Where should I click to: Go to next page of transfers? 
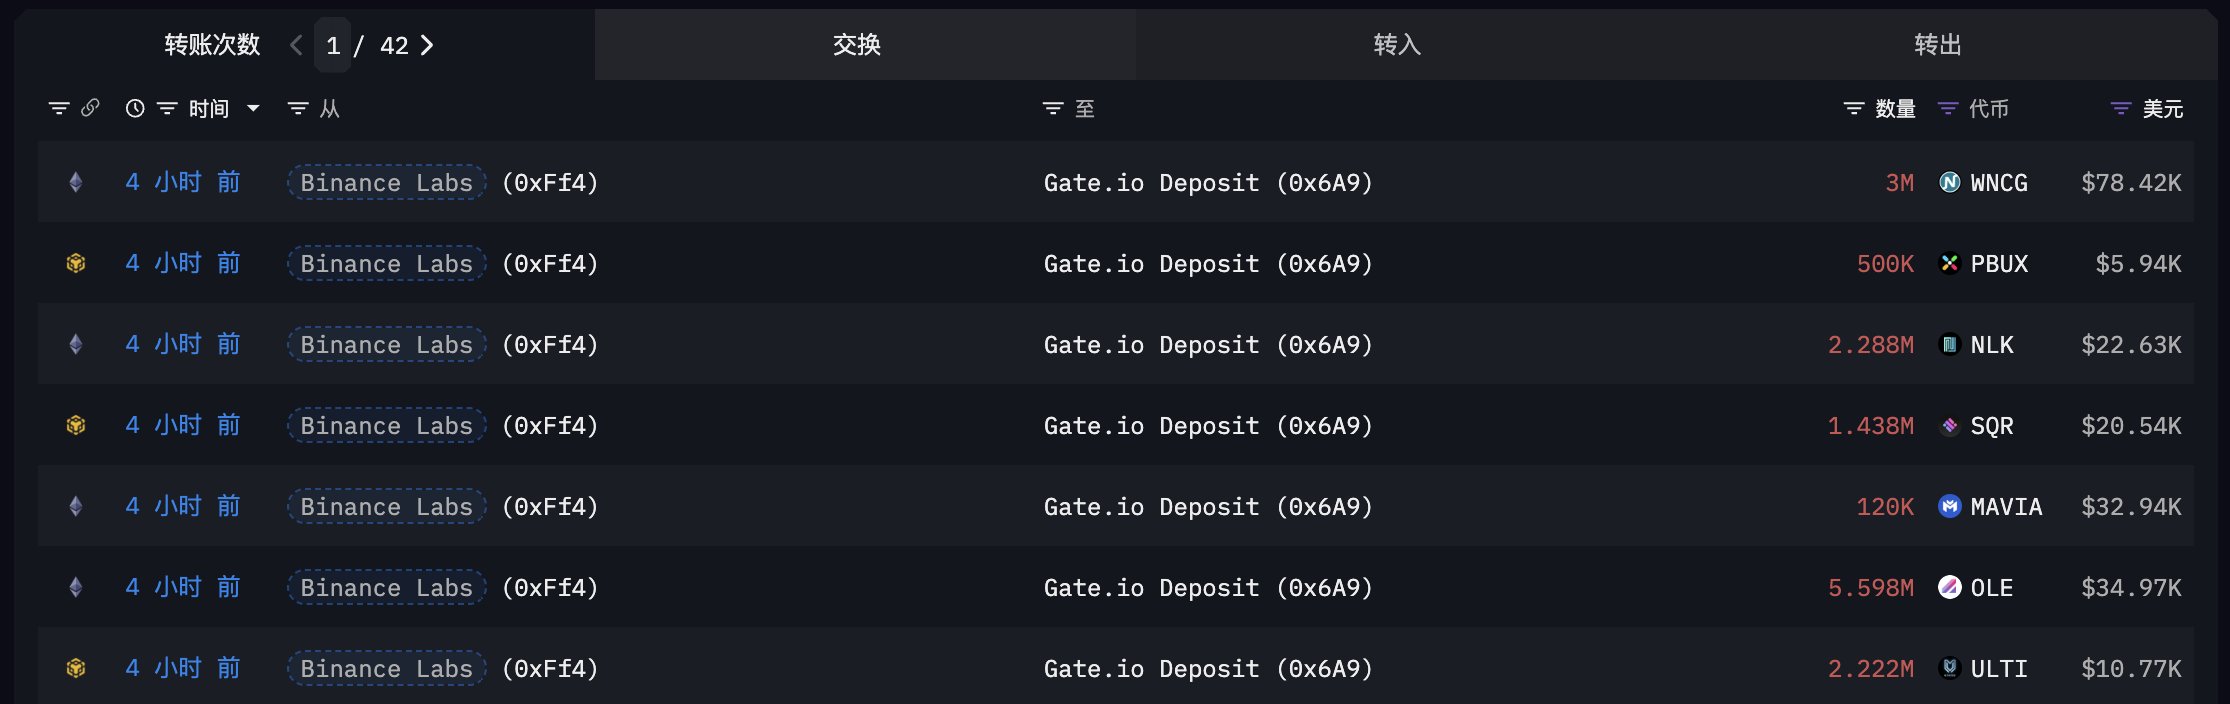pos(427,45)
